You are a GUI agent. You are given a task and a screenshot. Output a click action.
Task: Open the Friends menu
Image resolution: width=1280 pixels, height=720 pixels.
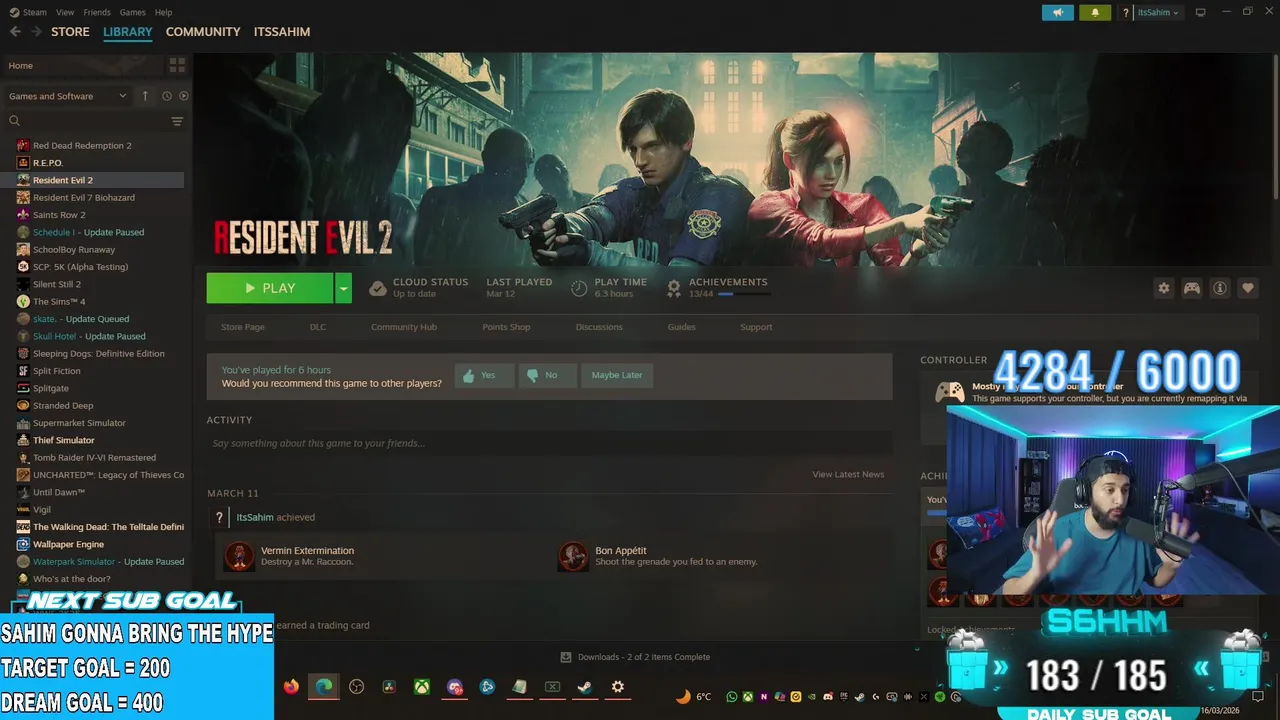click(x=97, y=12)
